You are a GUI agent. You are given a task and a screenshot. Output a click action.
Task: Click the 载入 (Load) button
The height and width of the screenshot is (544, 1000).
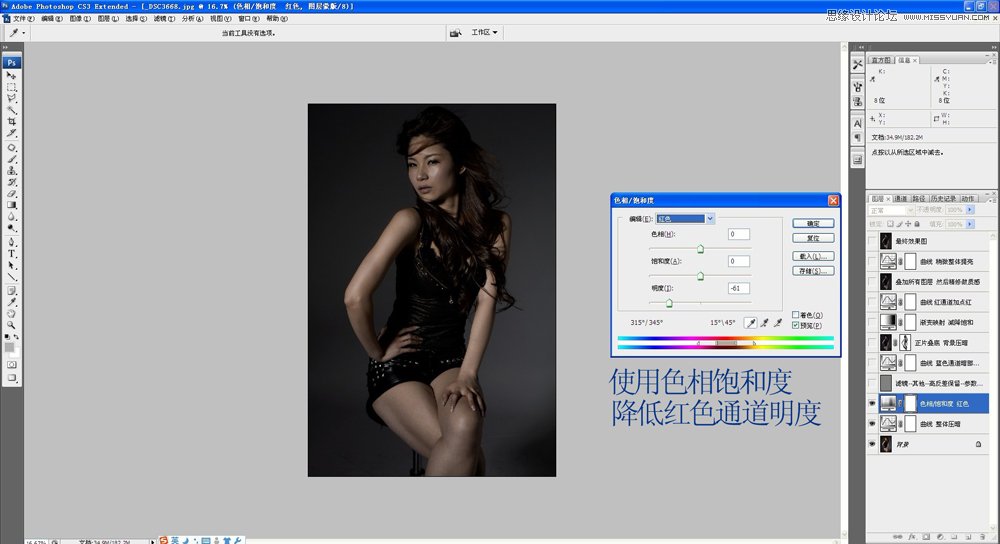click(812, 257)
